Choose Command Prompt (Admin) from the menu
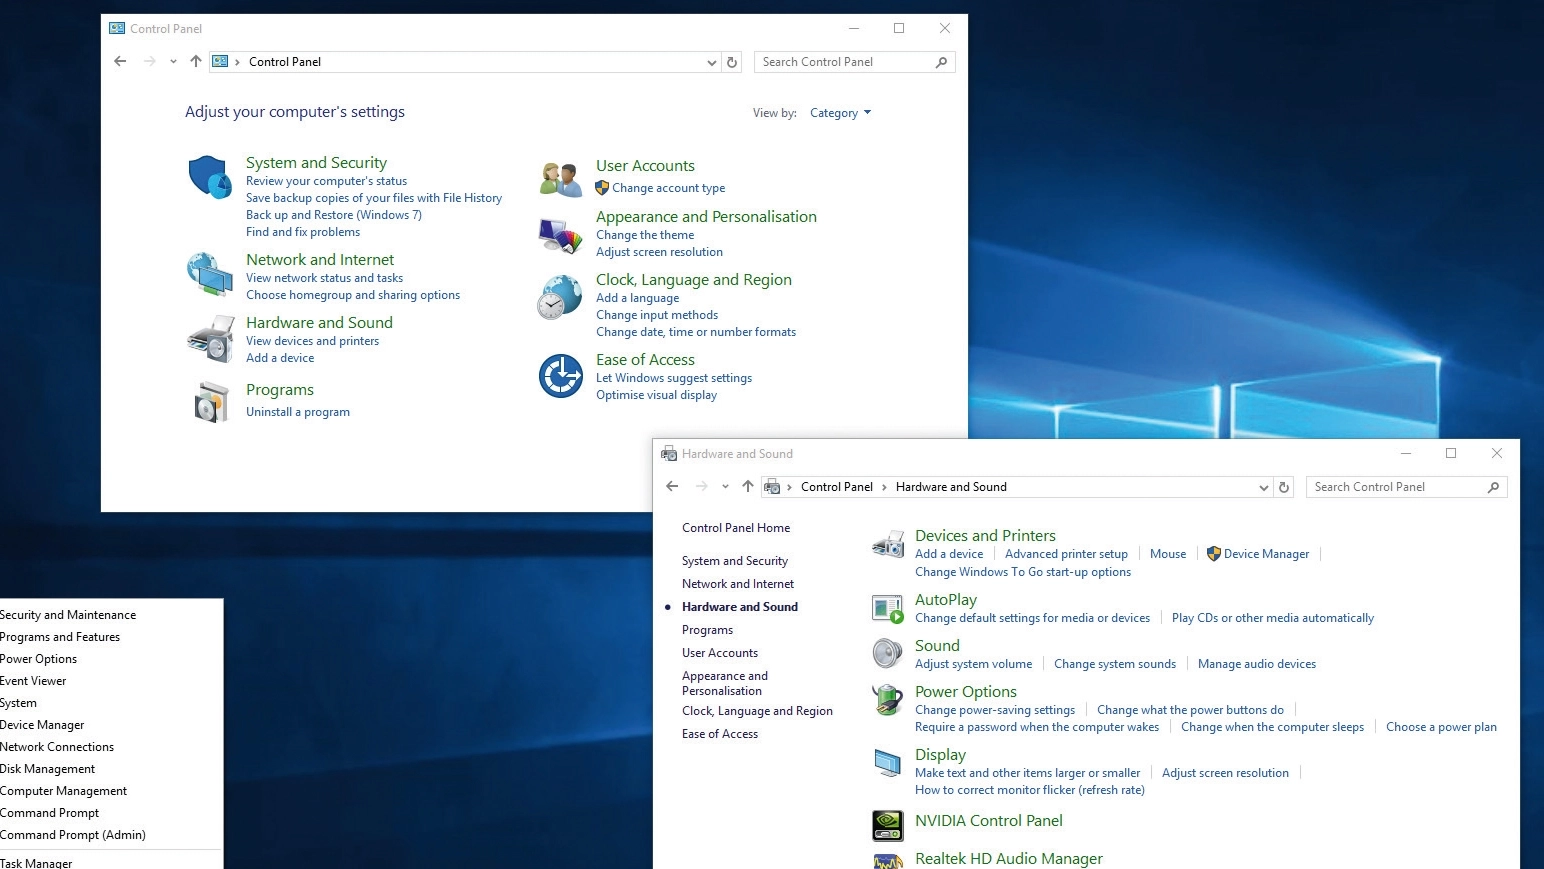This screenshot has height=869, width=1544. [x=73, y=835]
